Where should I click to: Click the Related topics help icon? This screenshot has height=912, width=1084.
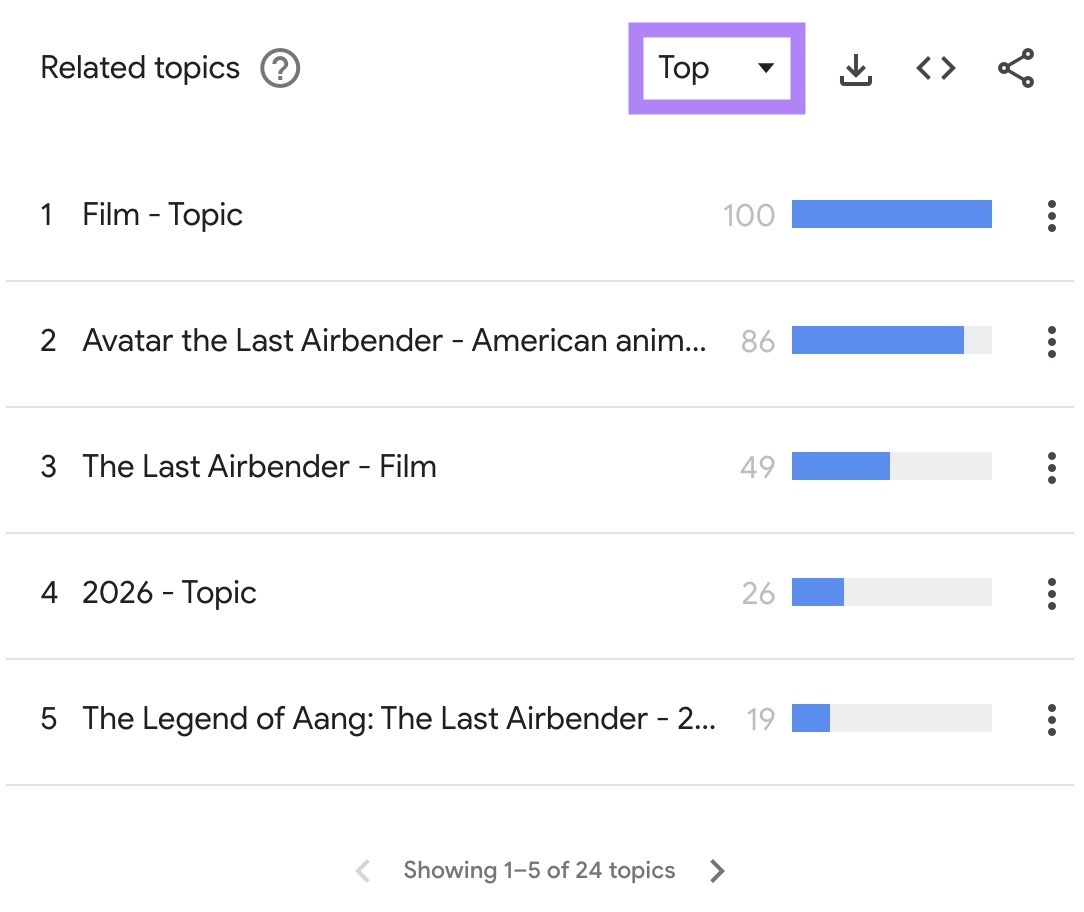point(280,68)
